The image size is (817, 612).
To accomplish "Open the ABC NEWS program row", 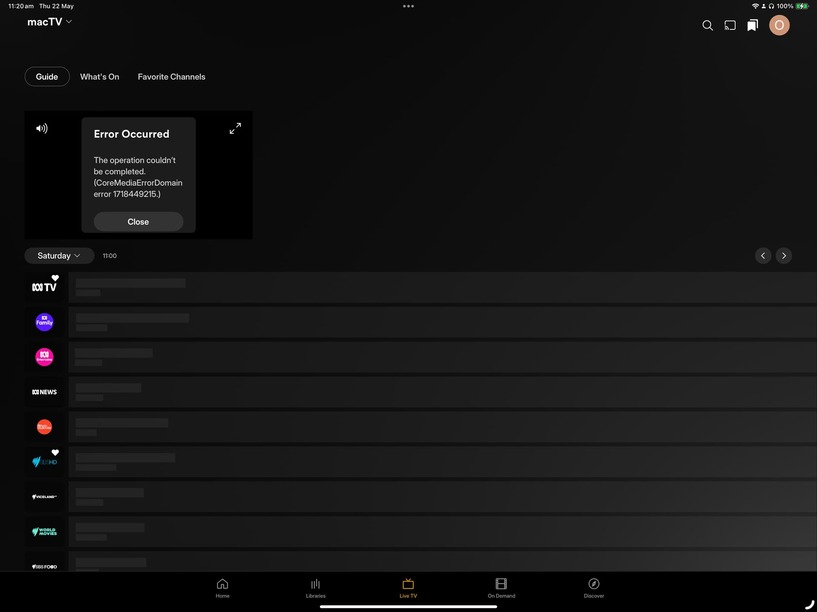I will (x=442, y=392).
